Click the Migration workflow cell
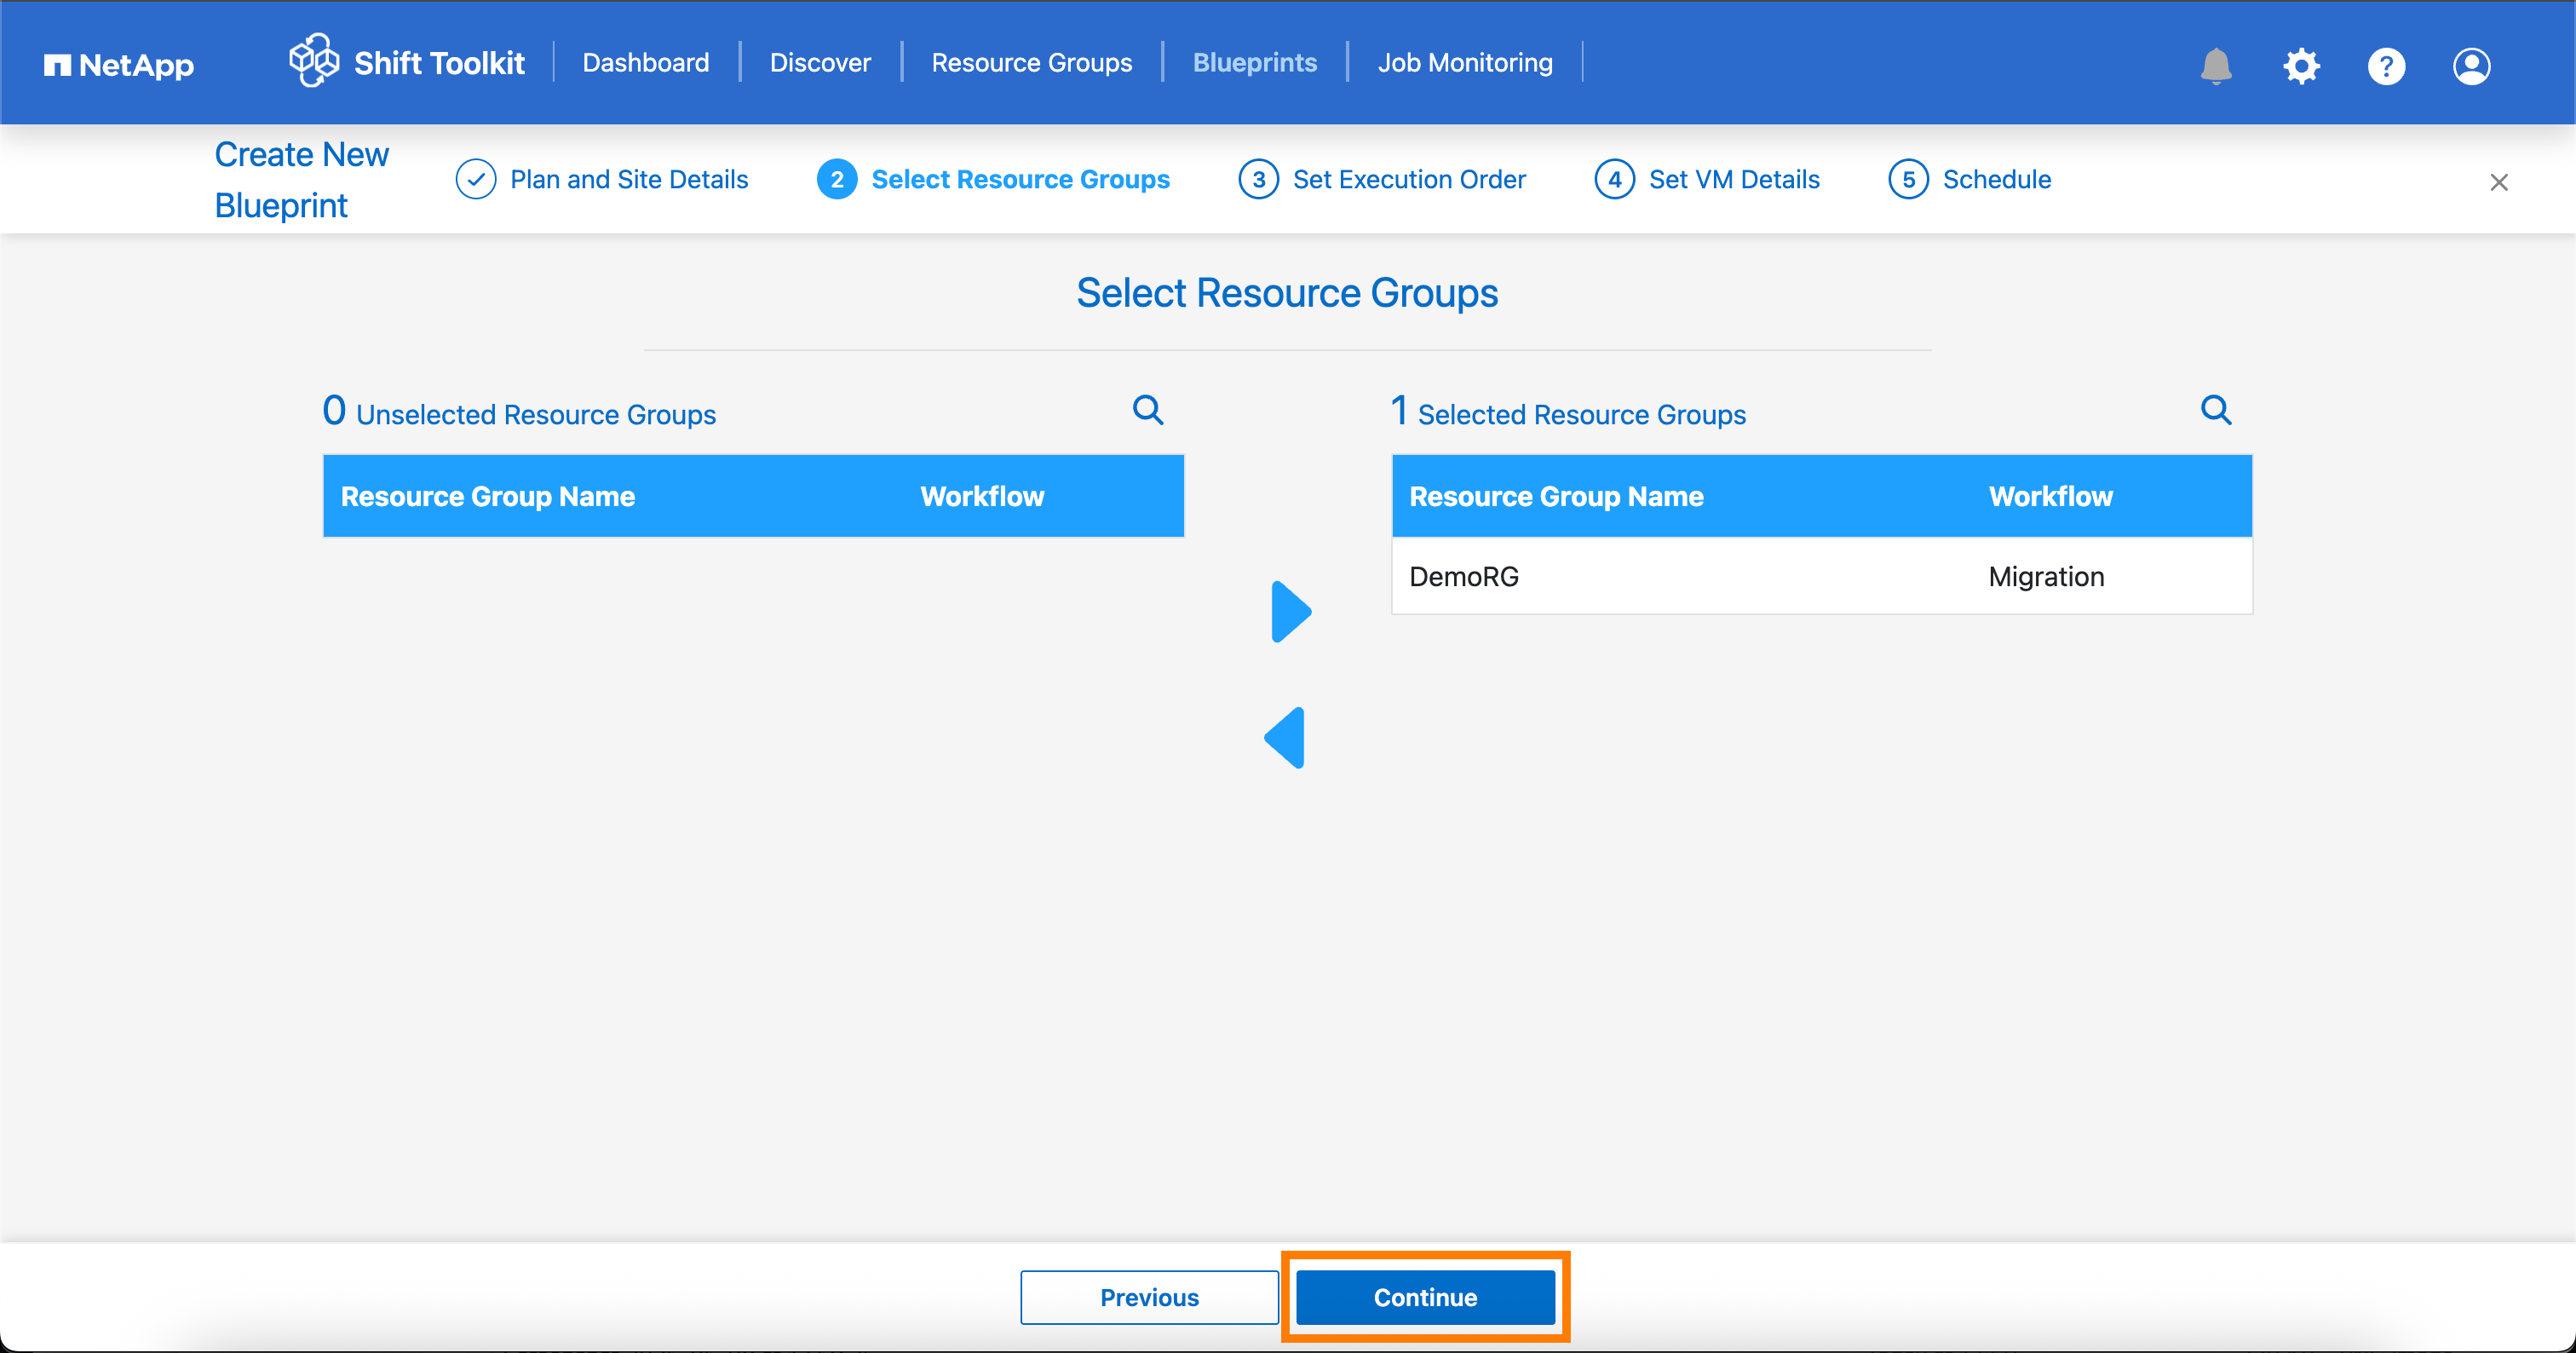Viewport: 2576px width, 1353px height. (x=2046, y=576)
